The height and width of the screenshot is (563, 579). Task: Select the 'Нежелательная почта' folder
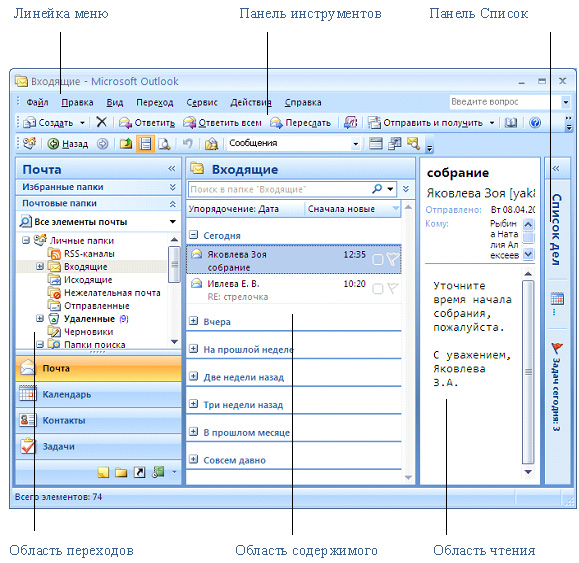112,293
